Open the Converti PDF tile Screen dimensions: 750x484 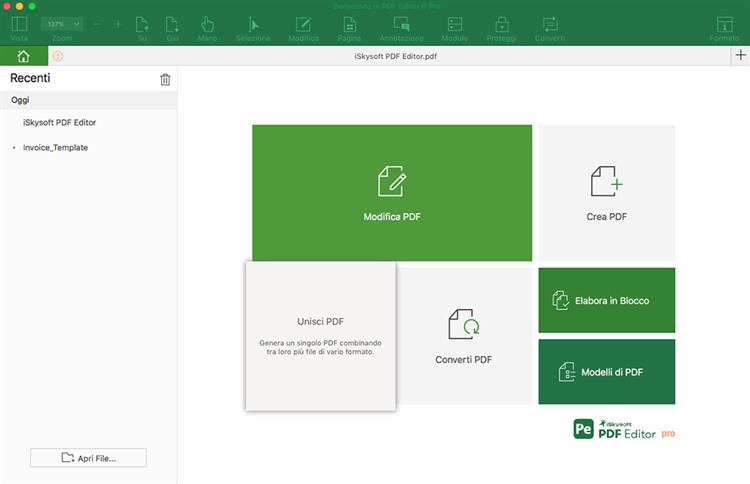463,336
